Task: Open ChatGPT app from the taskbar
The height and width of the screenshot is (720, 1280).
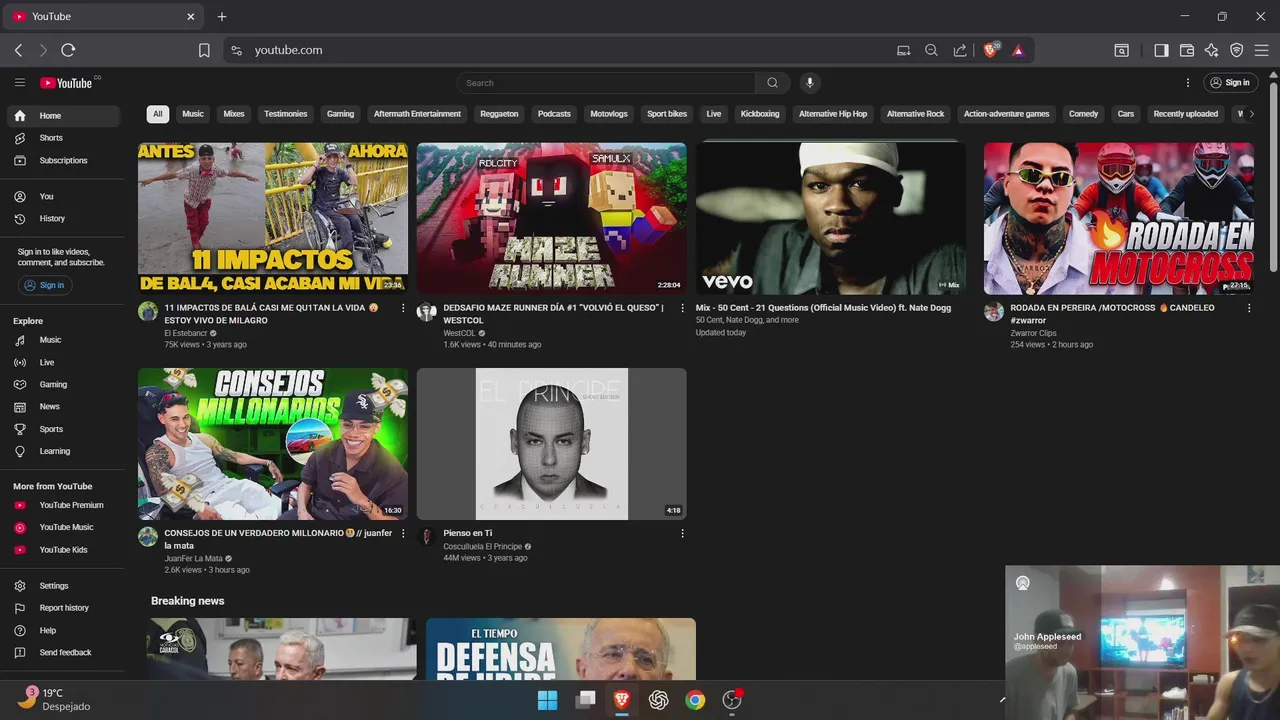Action: point(658,700)
